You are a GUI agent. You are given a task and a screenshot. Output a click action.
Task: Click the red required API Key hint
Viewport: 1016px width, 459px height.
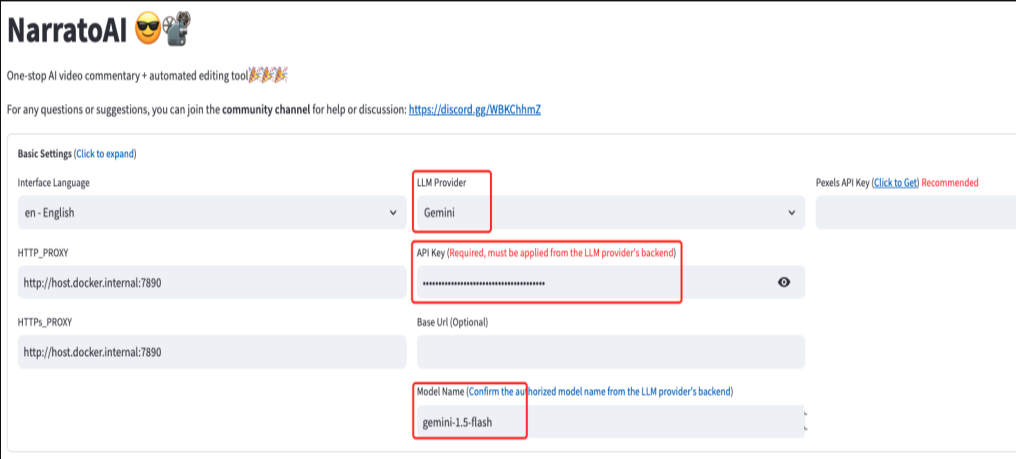point(562,253)
